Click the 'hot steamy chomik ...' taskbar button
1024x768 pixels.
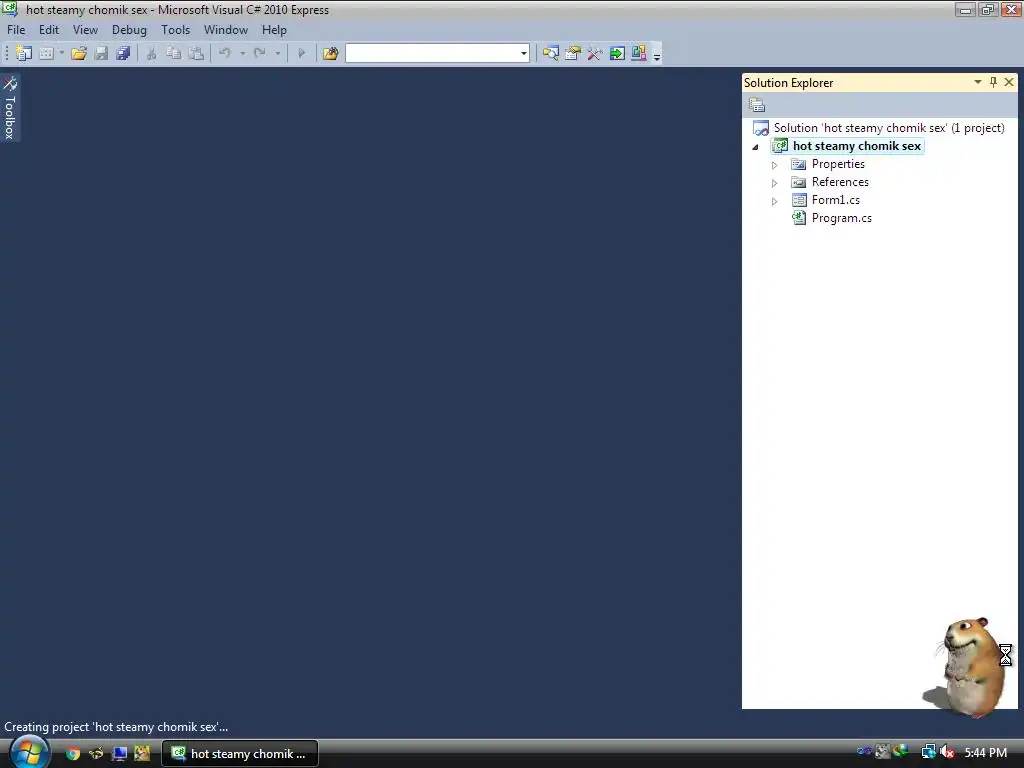tap(240, 754)
